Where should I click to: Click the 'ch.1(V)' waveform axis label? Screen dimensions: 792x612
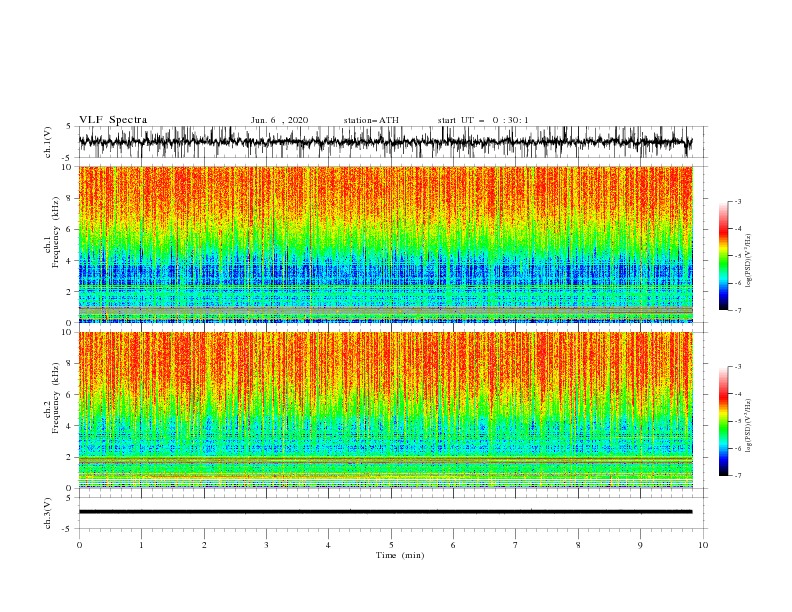click(48, 142)
